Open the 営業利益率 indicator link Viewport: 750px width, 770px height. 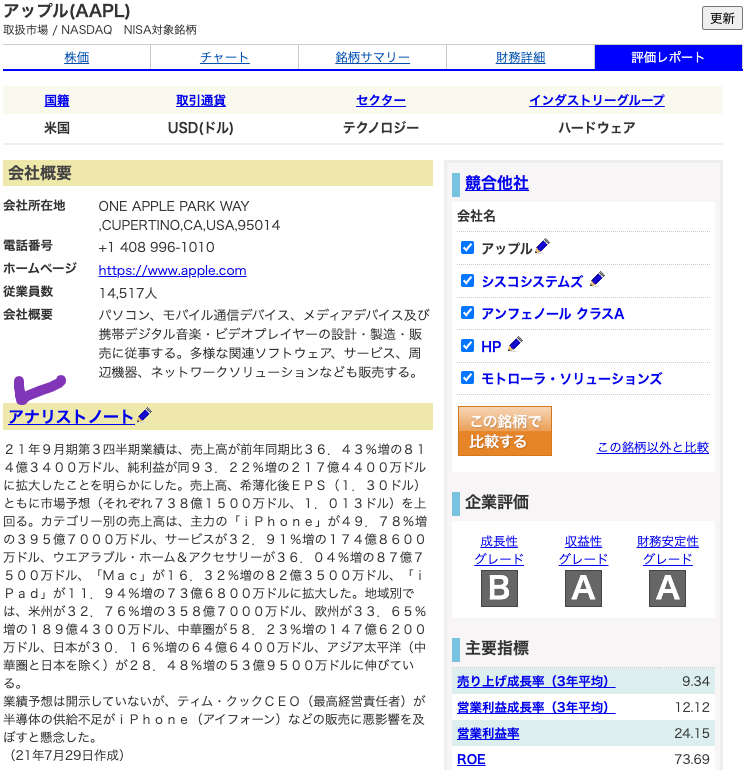[488, 733]
